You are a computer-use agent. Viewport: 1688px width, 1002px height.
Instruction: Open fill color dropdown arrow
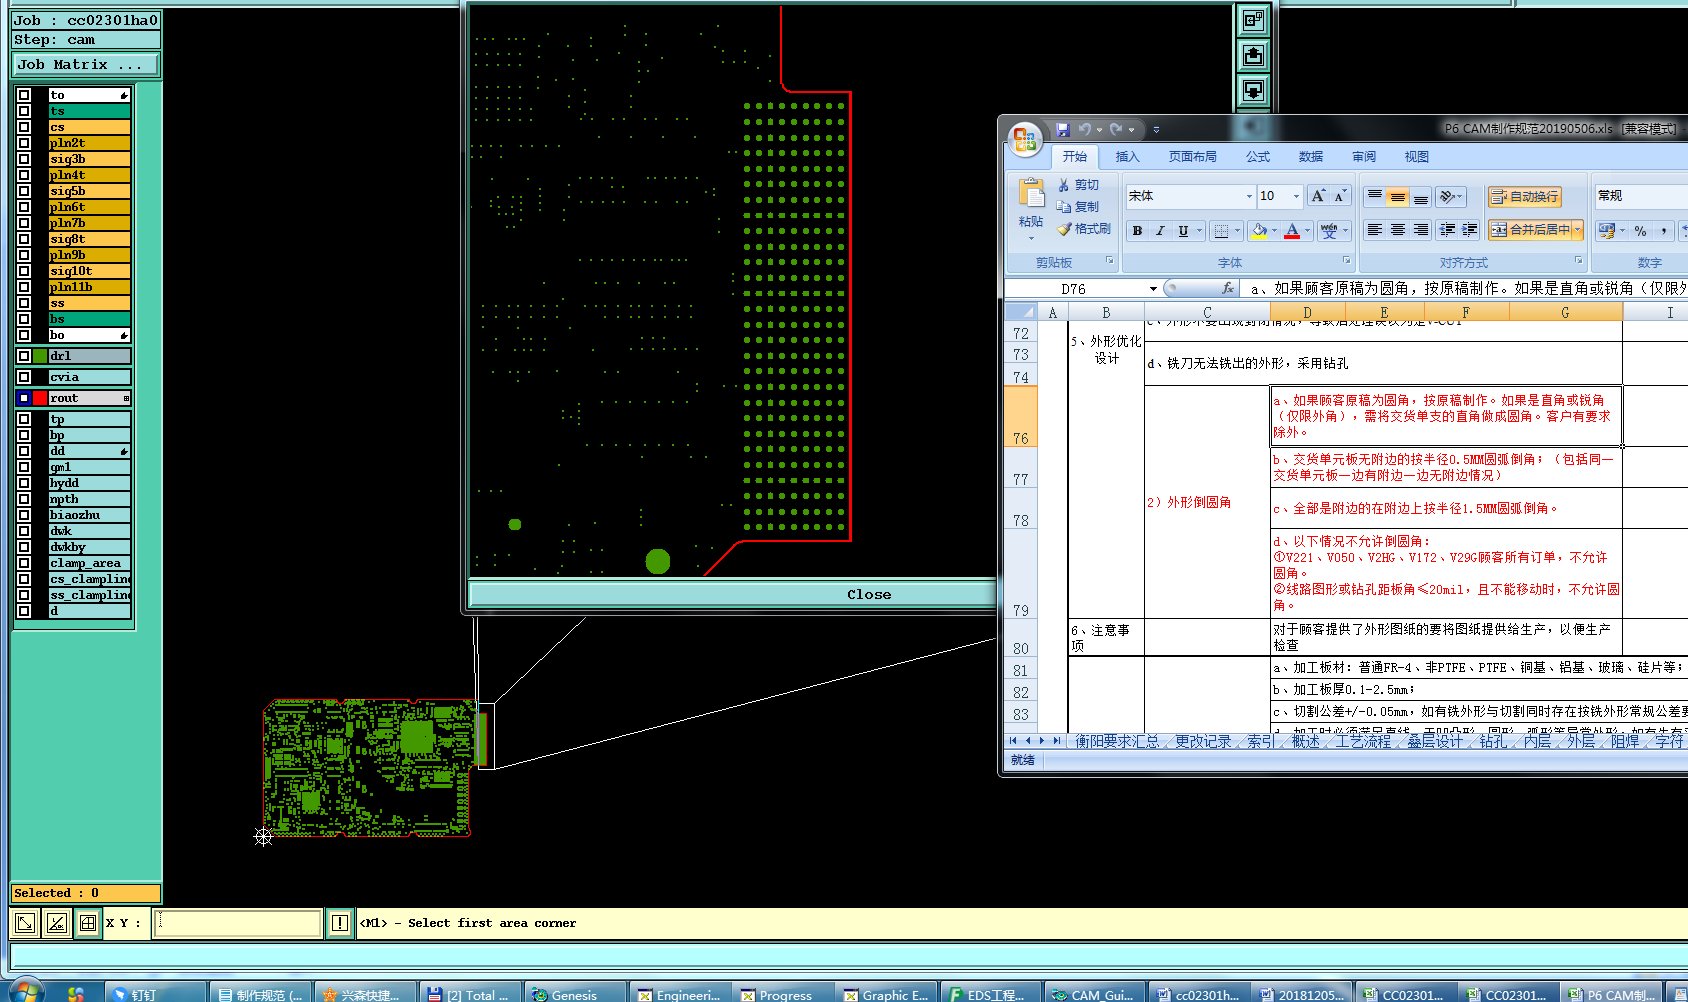1274,231
